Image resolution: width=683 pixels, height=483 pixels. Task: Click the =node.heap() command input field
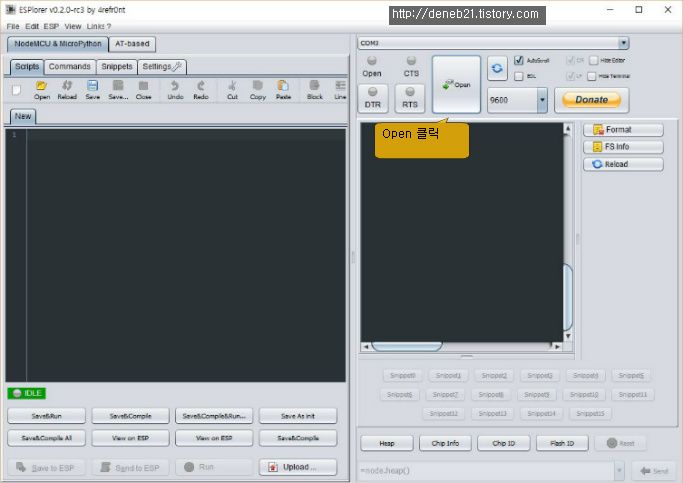[x=485, y=471]
